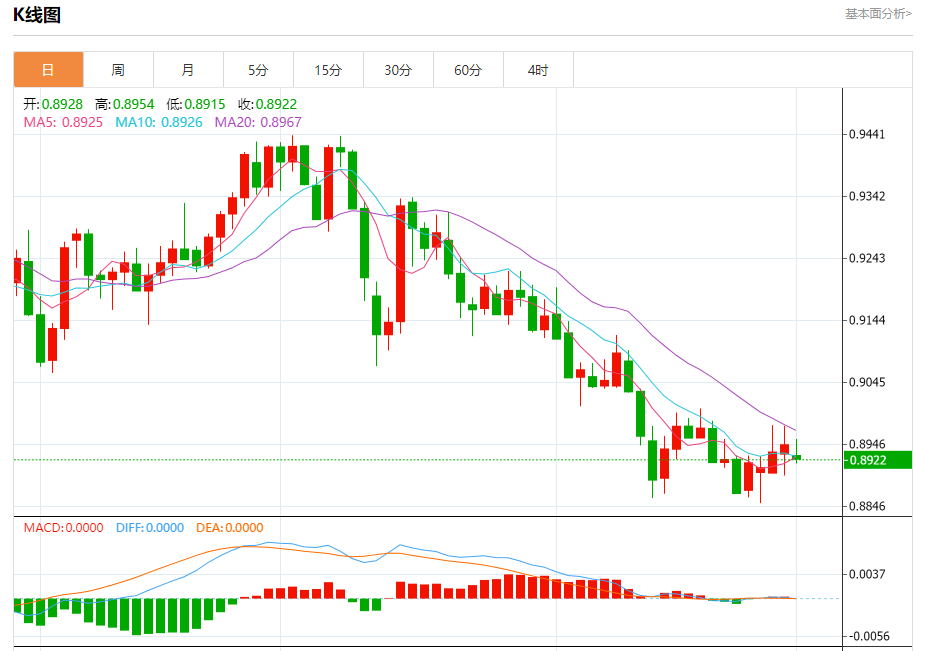Image resolution: width=936 pixels, height=651 pixels.
Task: Click the DEA:0.0000 label
Action: point(230,527)
